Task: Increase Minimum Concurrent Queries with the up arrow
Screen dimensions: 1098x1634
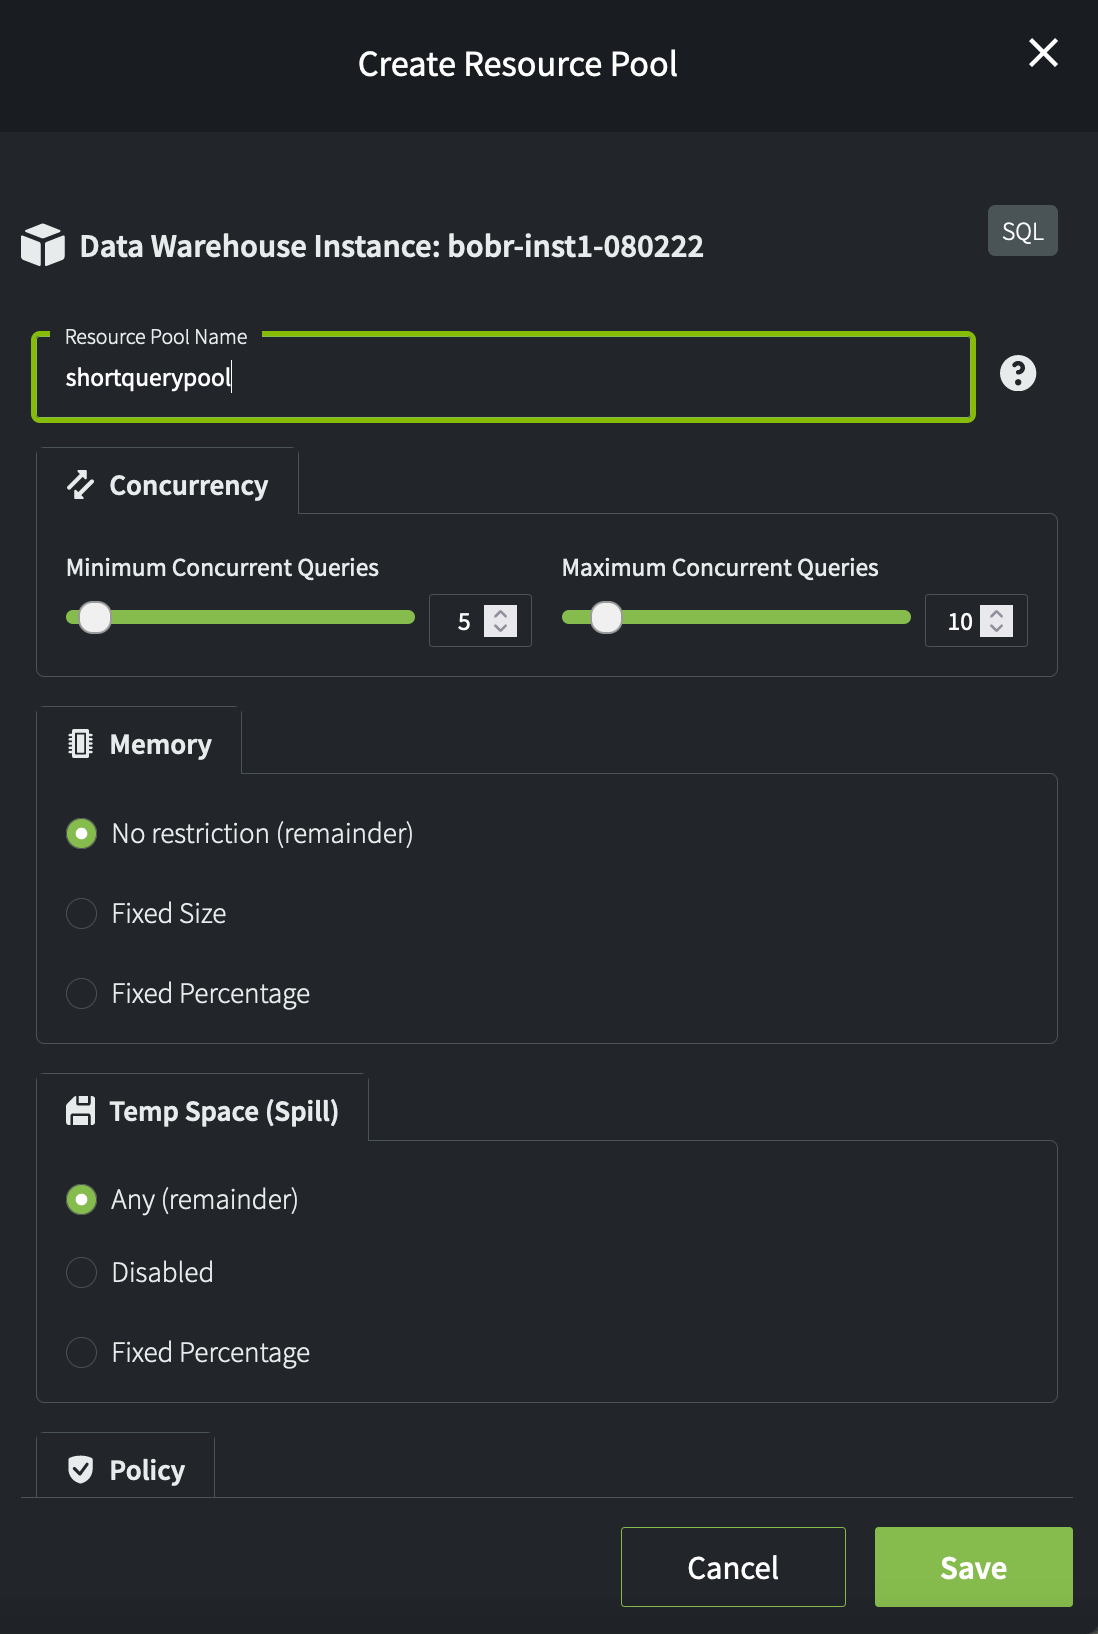Action: pos(498,613)
